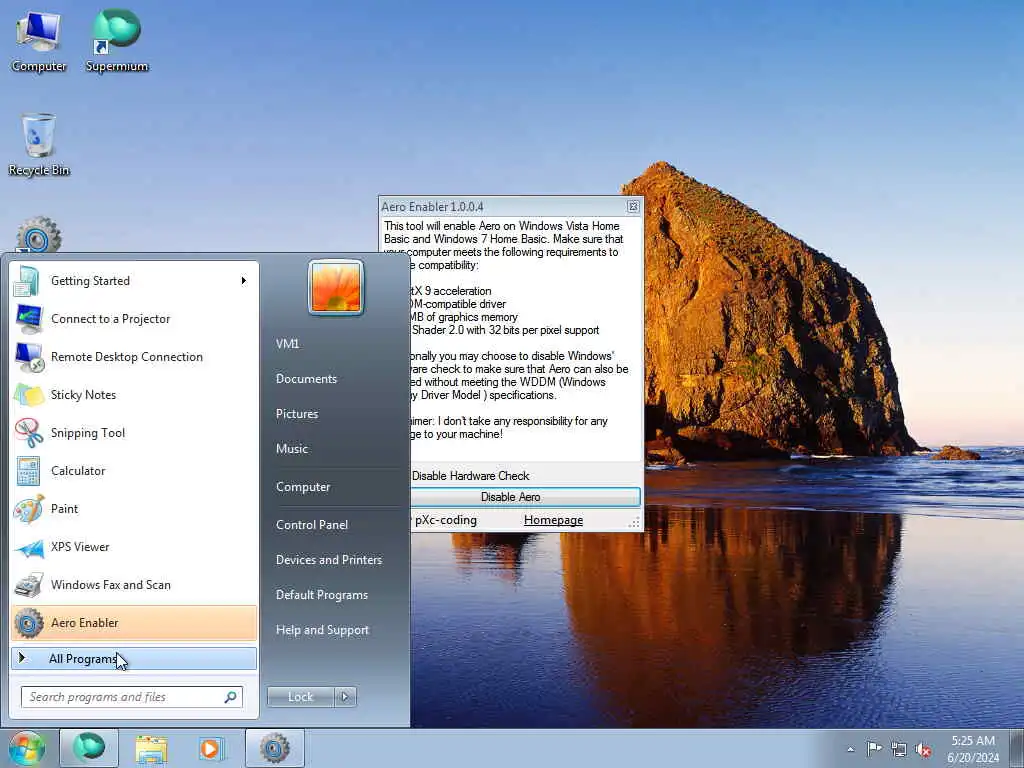The height and width of the screenshot is (768, 1024).
Task: Click the Show desktop strip at taskbar end
Action: 1019,748
